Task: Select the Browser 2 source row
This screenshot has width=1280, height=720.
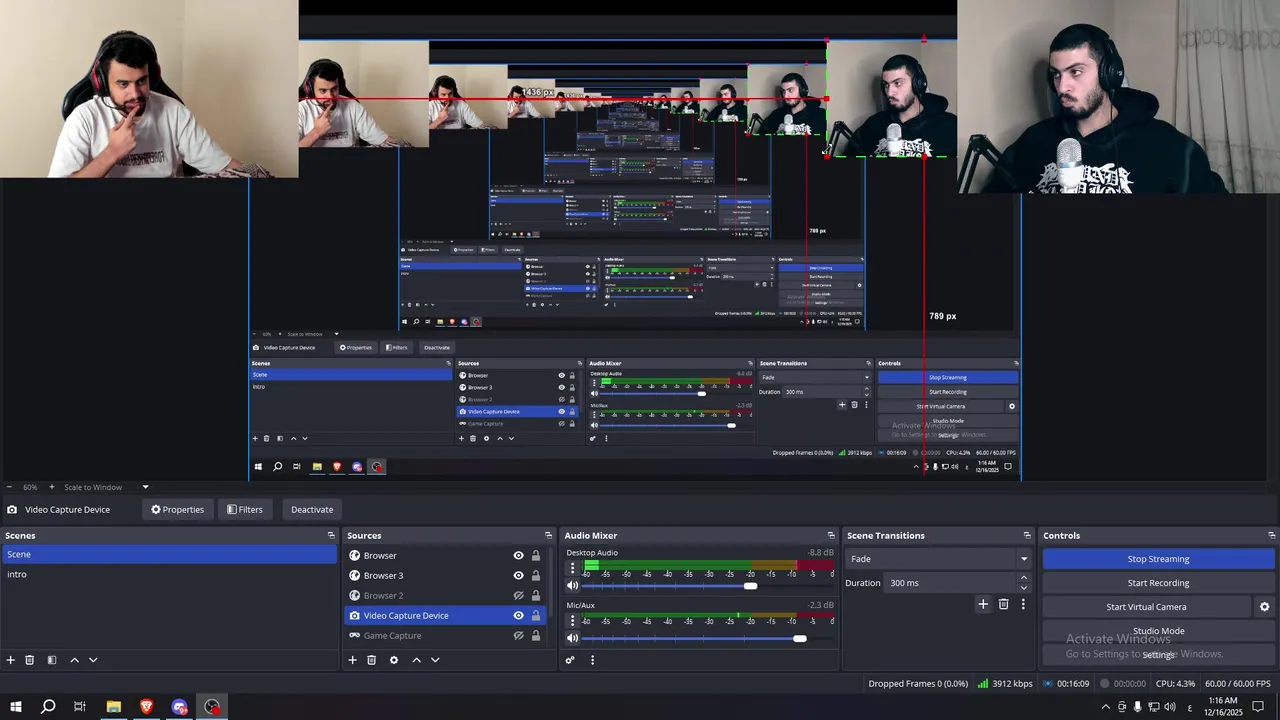Action: (x=445, y=596)
